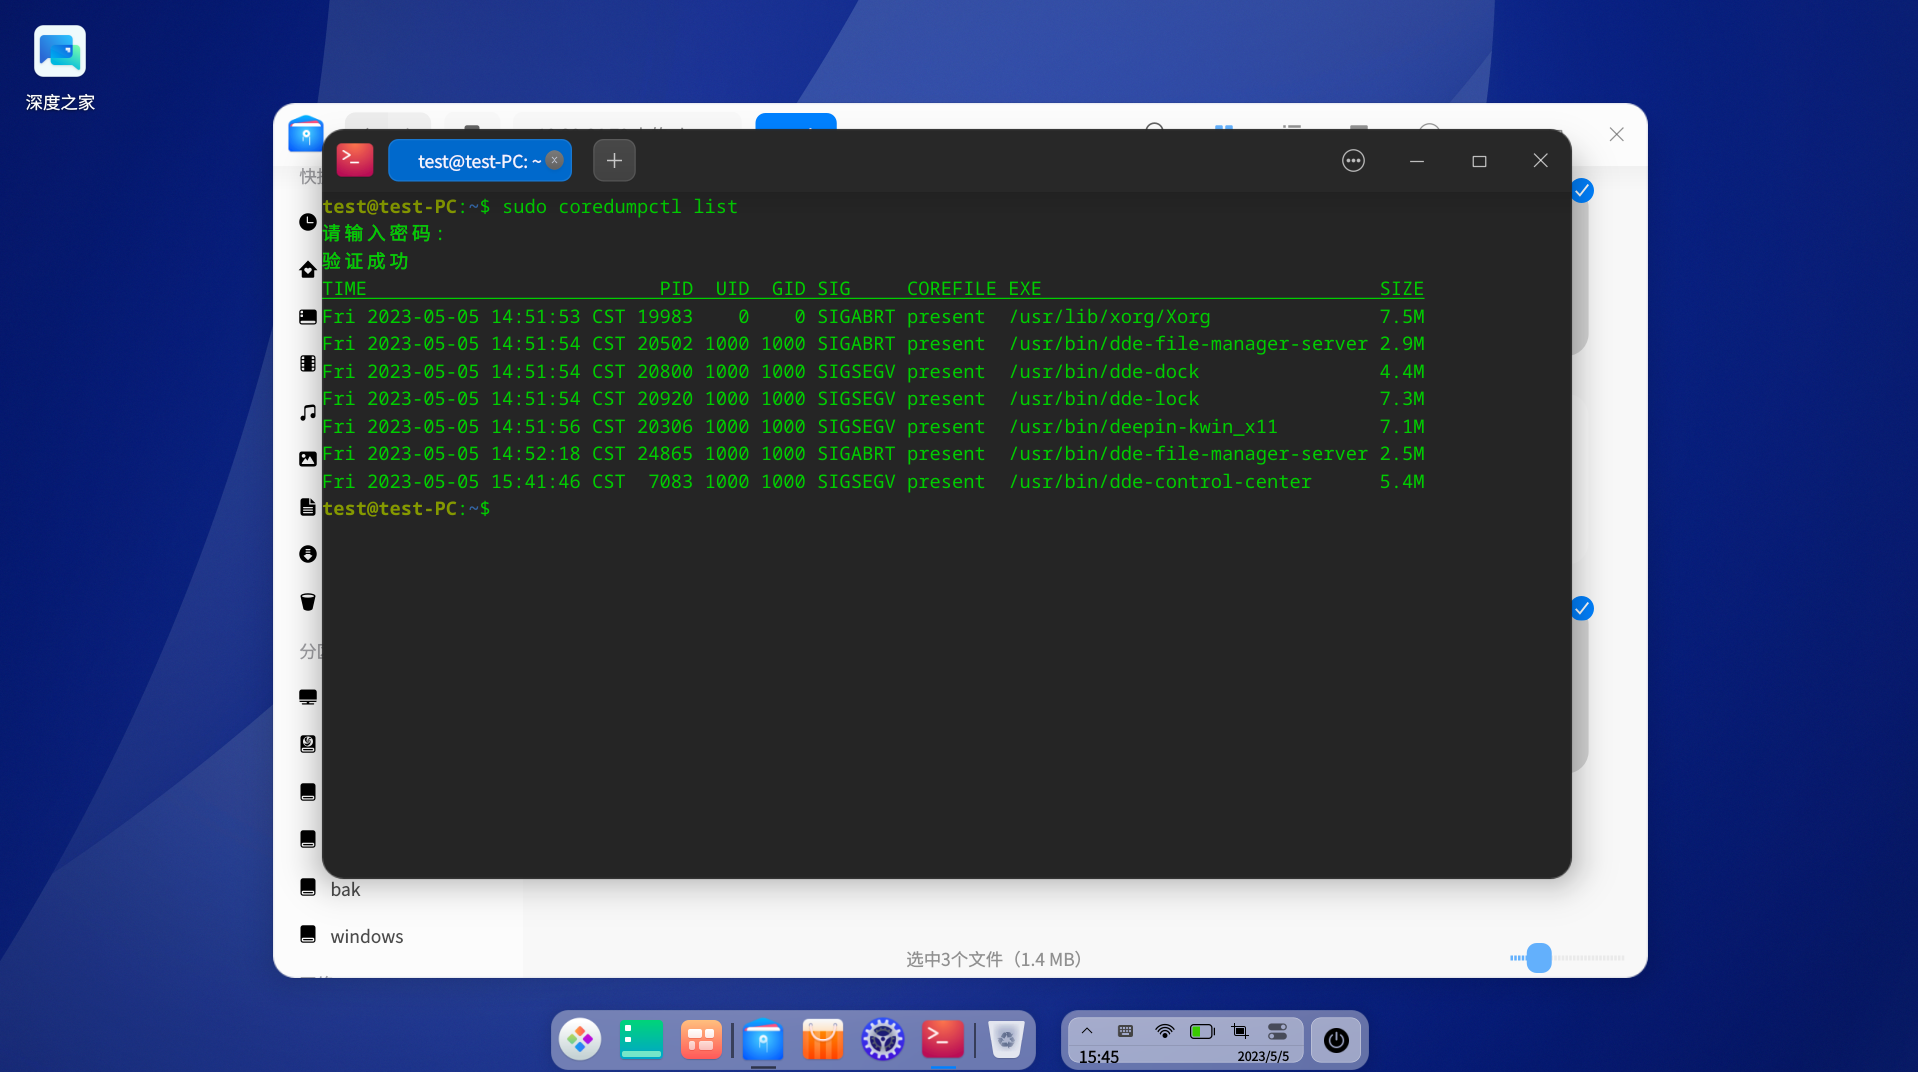Image resolution: width=1918 pixels, height=1072 pixels.
Task: Click the '/usr/bin/dde-lock' entry
Action: tap(1103, 398)
